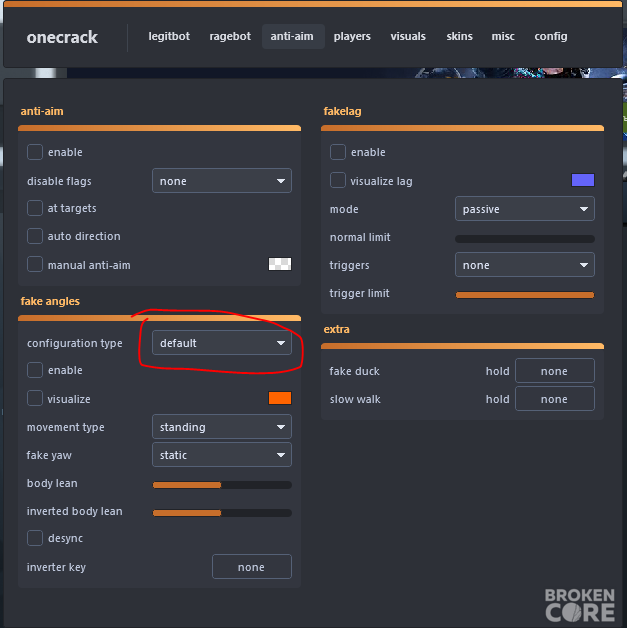The width and height of the screenshot is (627, 628).
Task: Open the config tab
Action: (x=551, y=36)
